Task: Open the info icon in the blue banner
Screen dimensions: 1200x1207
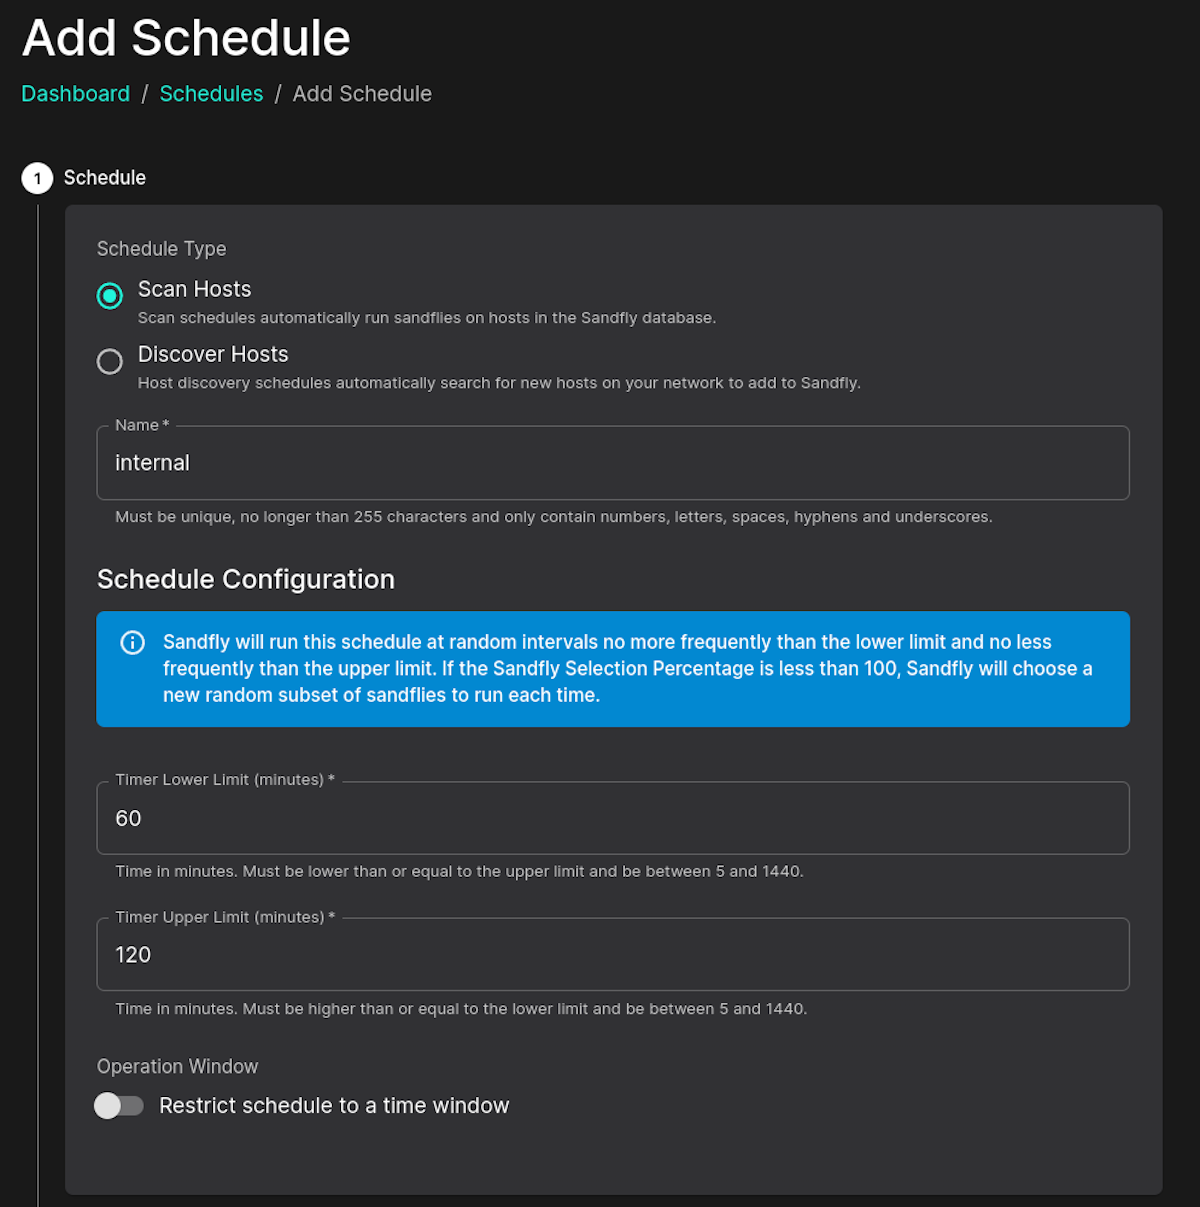Action: tap(132, 643)
